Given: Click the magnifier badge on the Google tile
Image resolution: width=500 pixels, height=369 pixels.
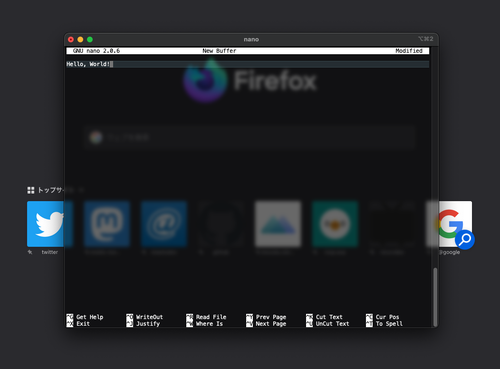Looking at the screenshot, I should tap(465, 239).
